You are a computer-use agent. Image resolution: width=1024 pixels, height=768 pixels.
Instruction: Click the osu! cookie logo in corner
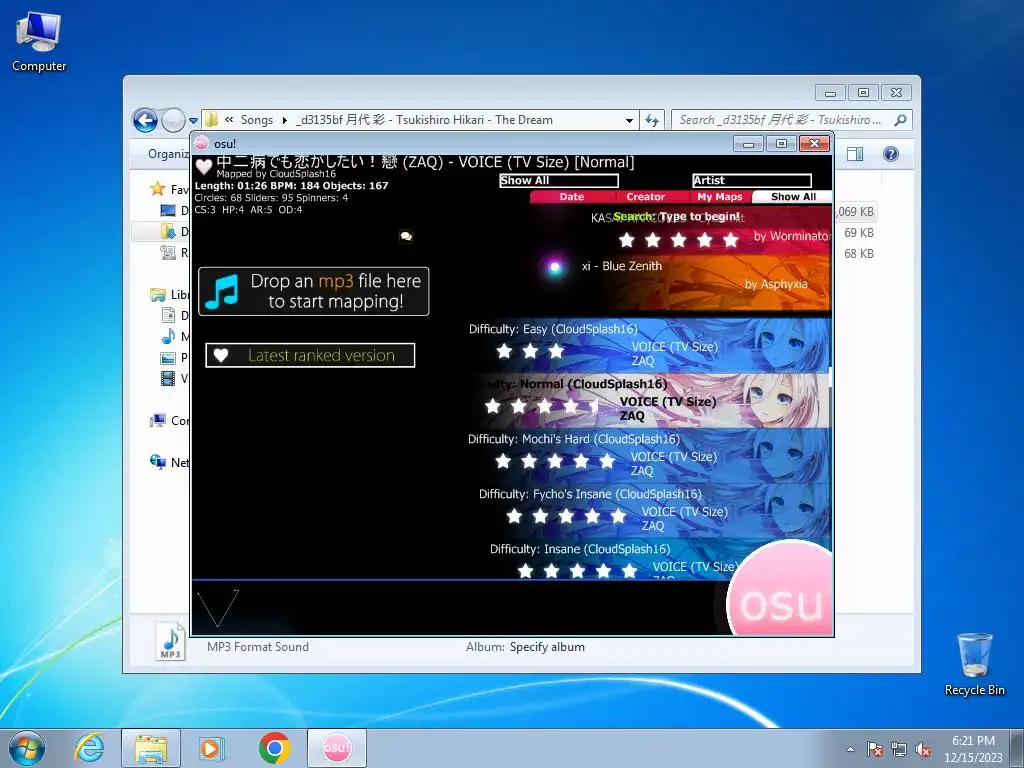[x=780, y=588]
